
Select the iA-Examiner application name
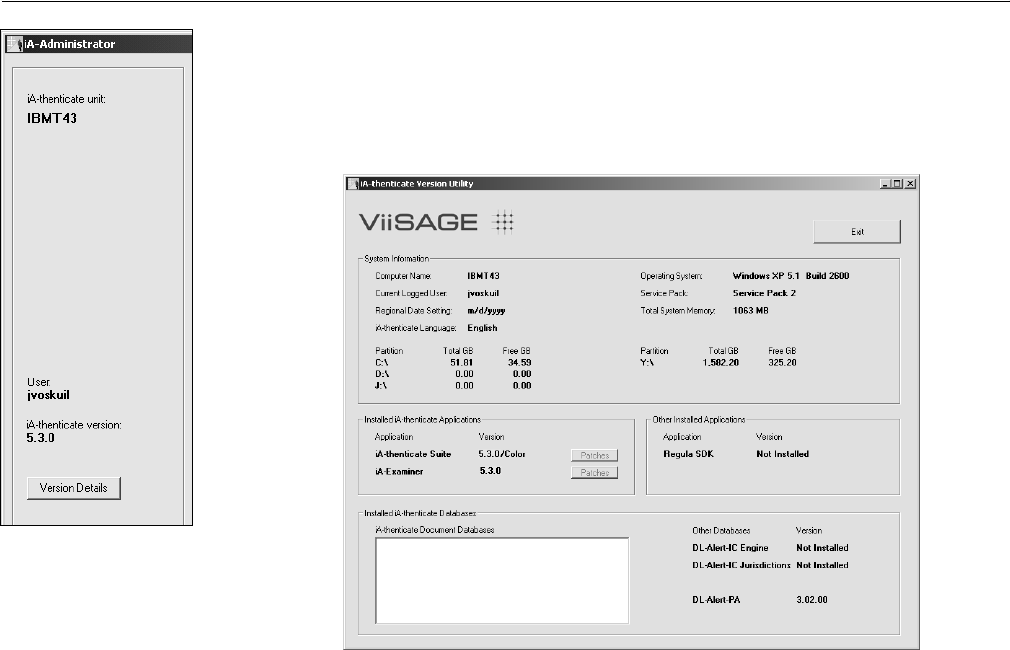399,472
